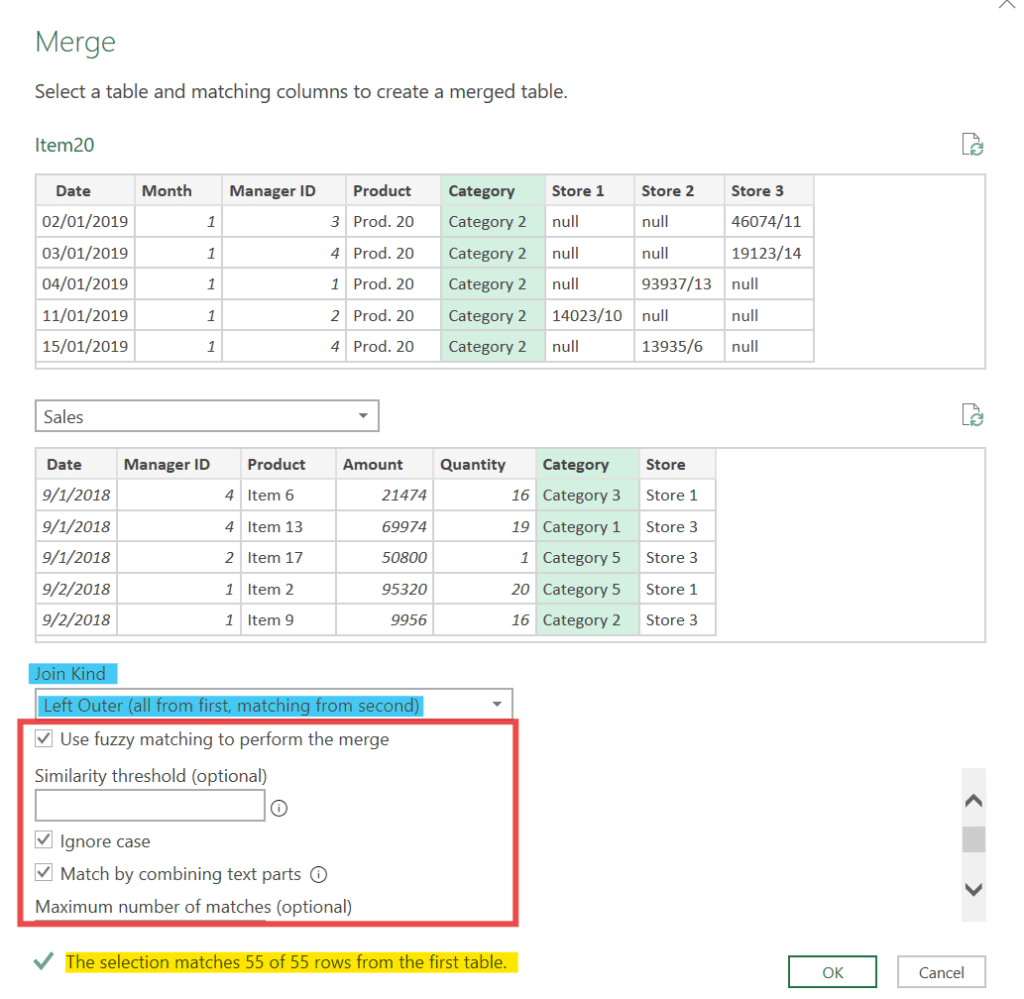Click the options panel scrollbar thumb
The width and height of the screenshot is (1024, 999).
(972, 840)
